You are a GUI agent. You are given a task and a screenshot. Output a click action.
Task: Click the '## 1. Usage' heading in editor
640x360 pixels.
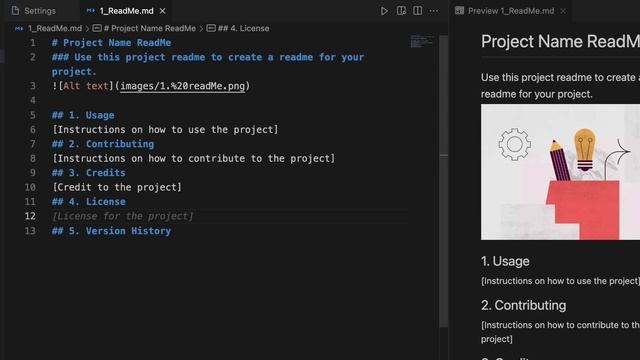click(x=83, y=115)
